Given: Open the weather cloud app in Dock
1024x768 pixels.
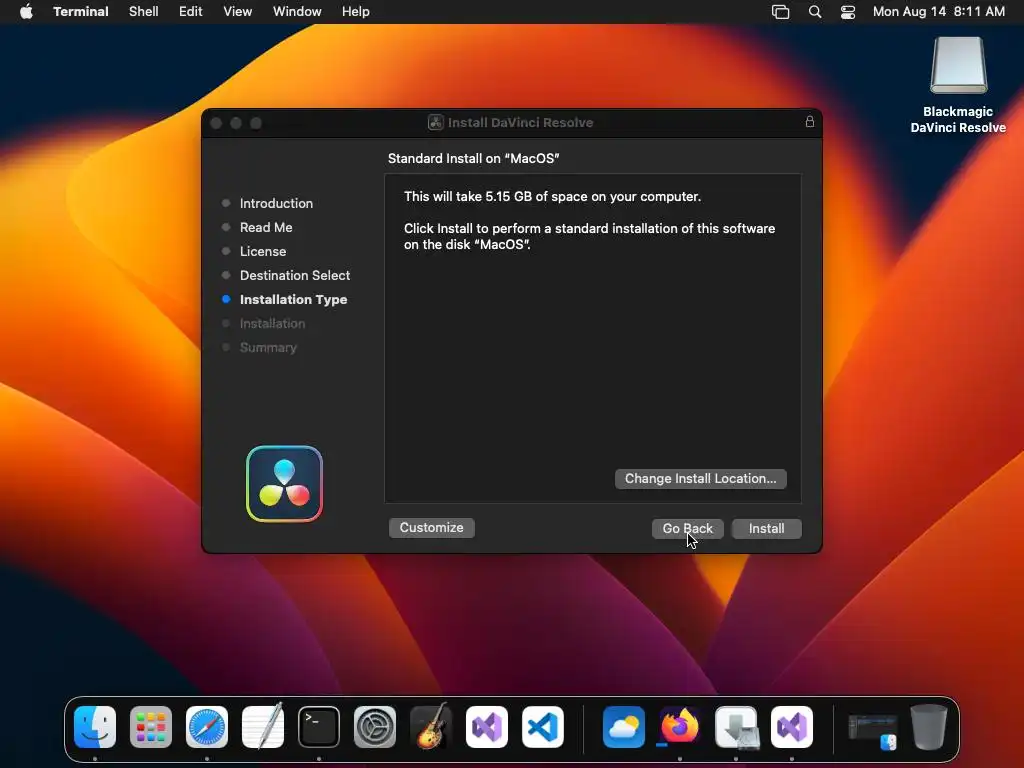Looking at the screenshot, I should 624,727.
